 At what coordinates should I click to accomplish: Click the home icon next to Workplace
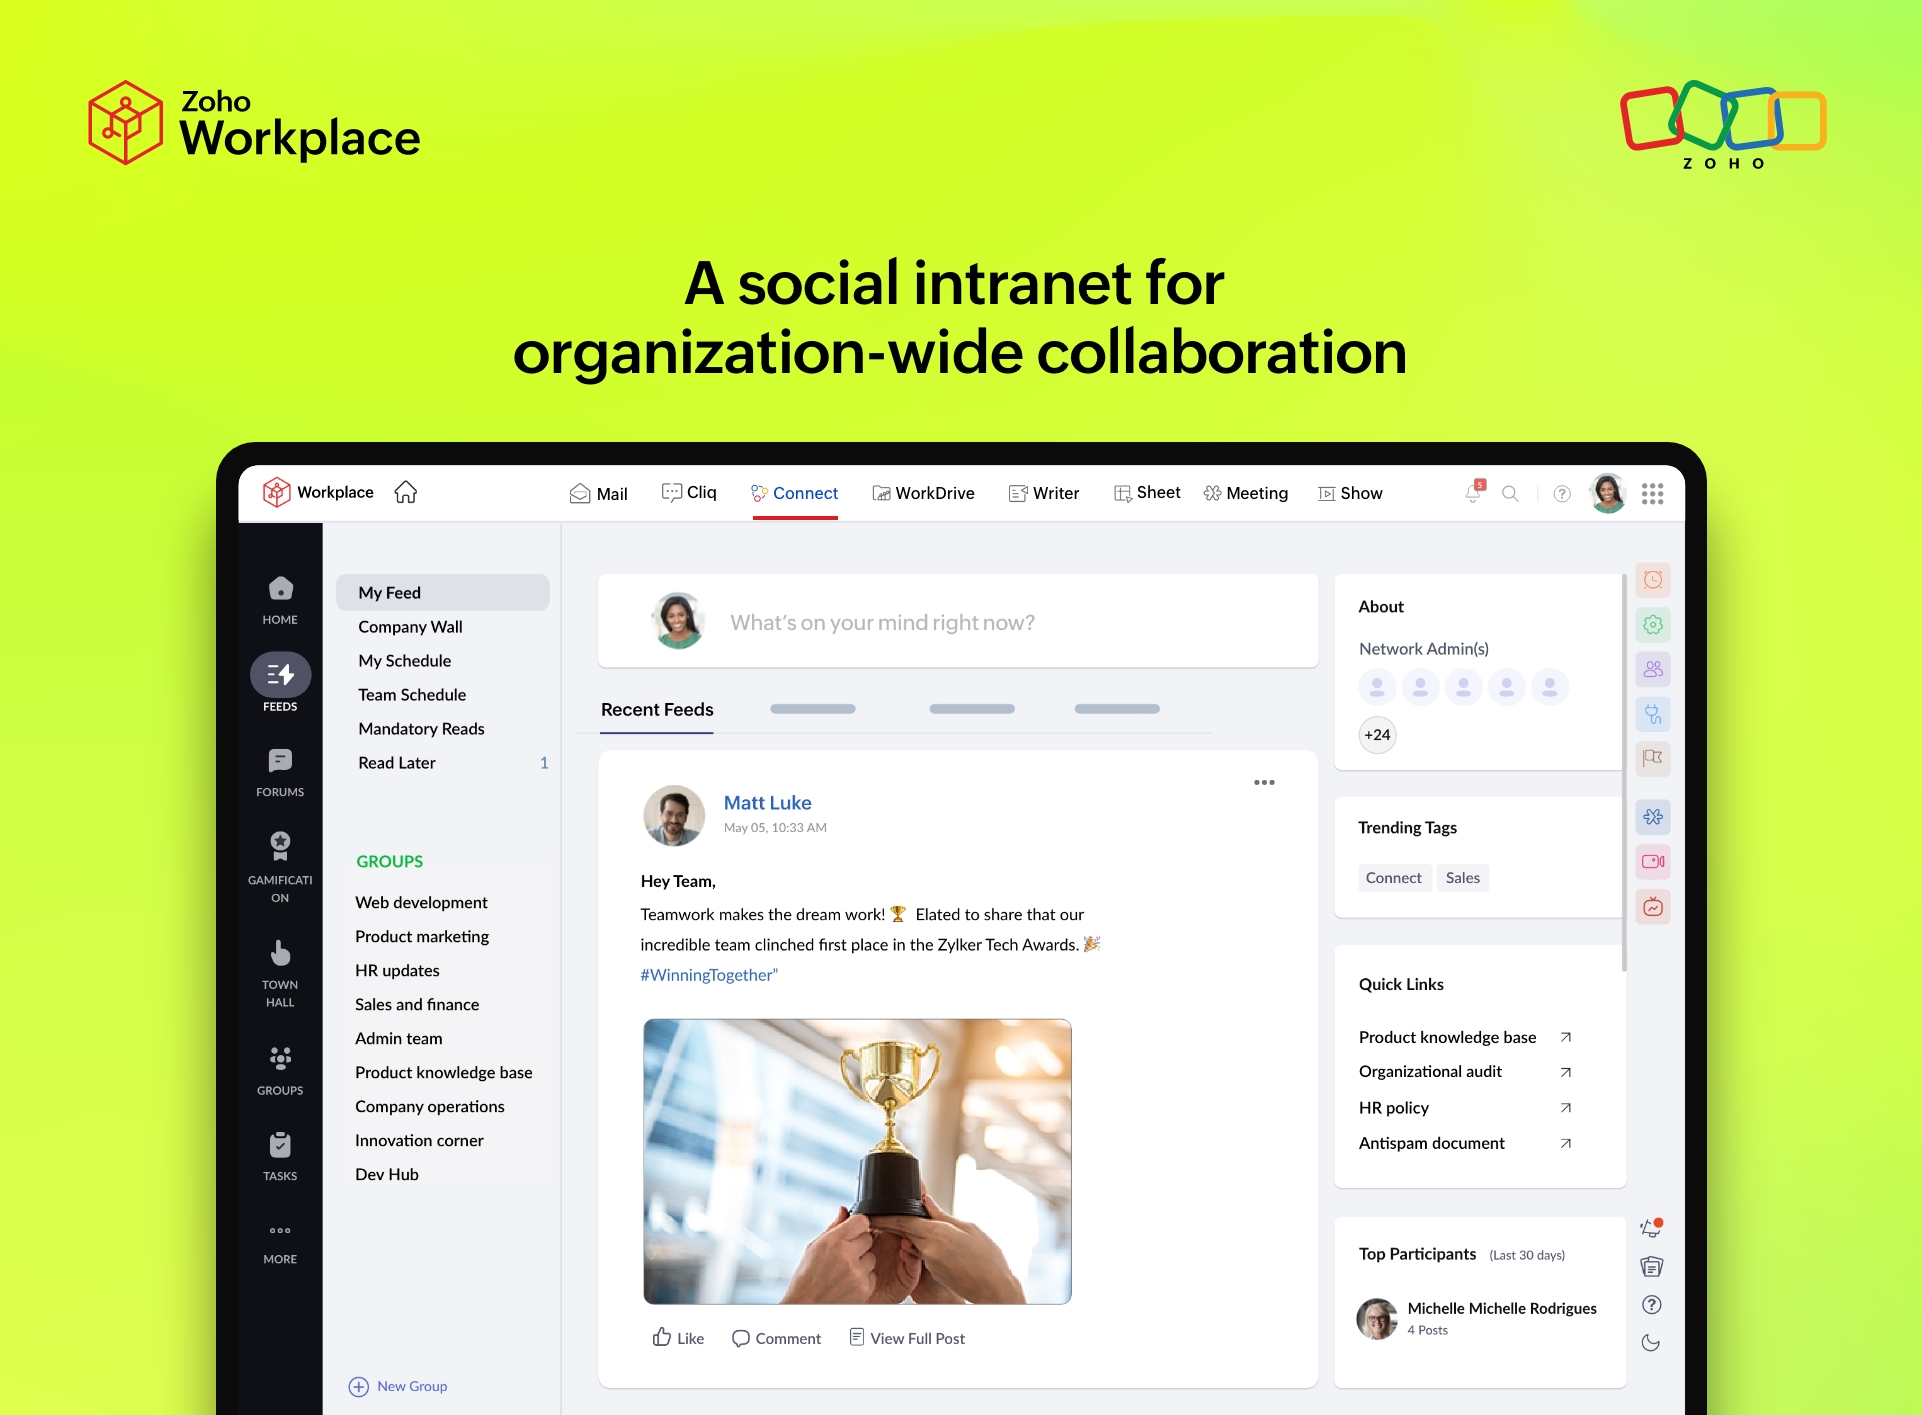pos(405,492)
